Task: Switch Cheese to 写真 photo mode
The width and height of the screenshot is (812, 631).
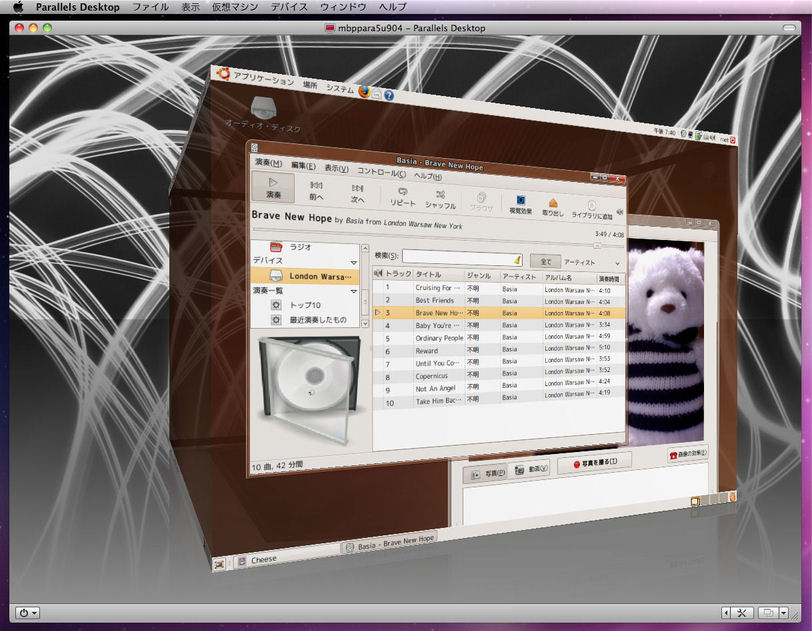Action: click(485, 474)
